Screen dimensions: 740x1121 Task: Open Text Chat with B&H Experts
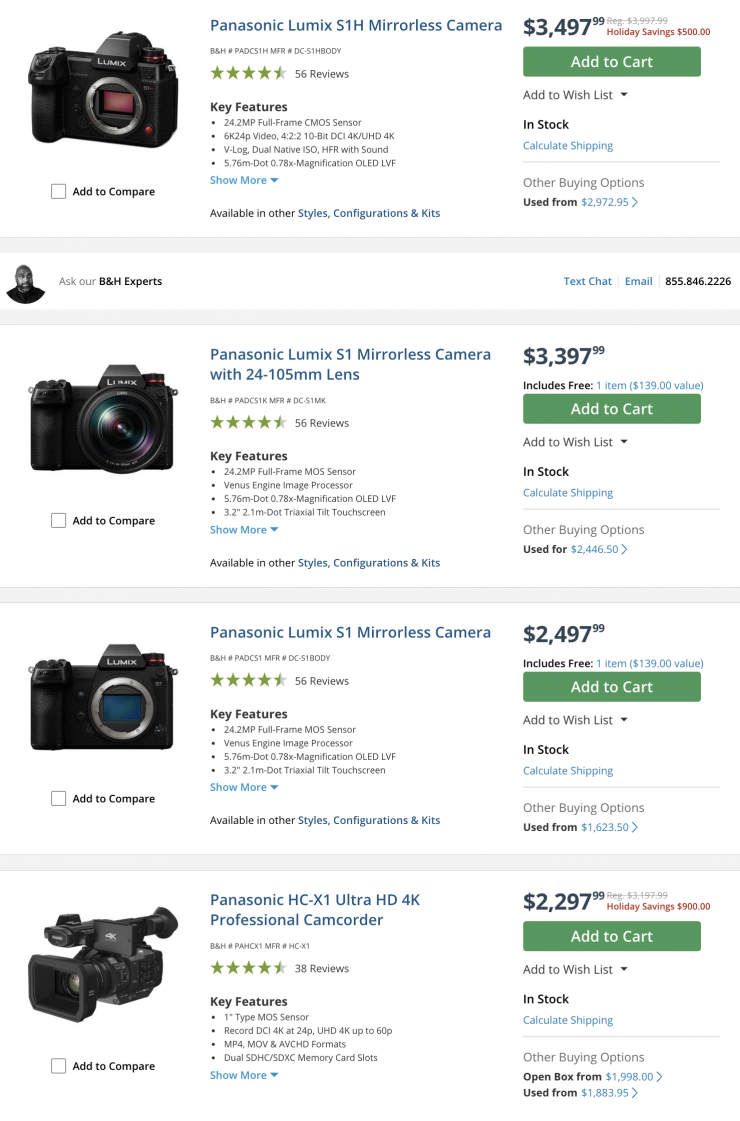point(587,282)
